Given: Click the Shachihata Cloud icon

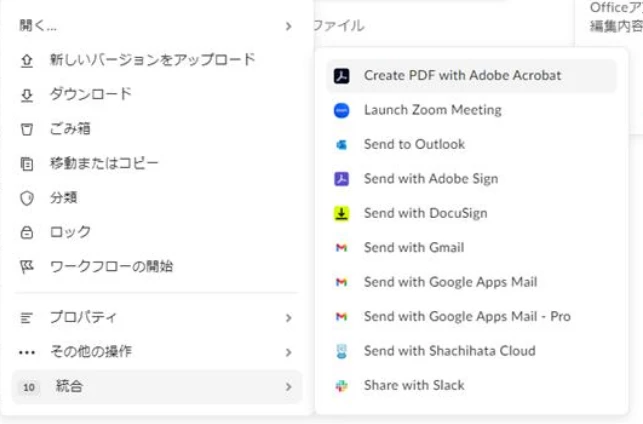Looking at the screenshot, I should tap(341, 351).
